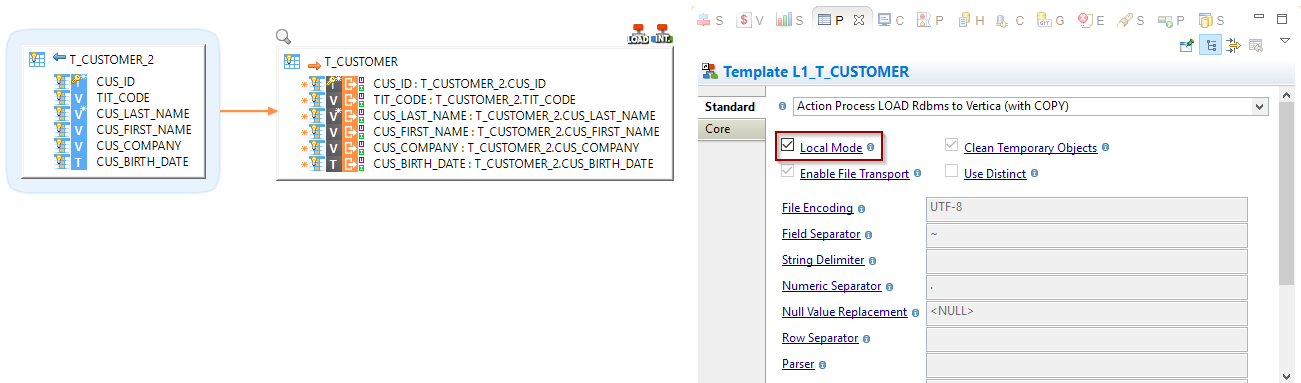
Task: Toggle the show categories tree icon
Action: tap(1210, 44)
